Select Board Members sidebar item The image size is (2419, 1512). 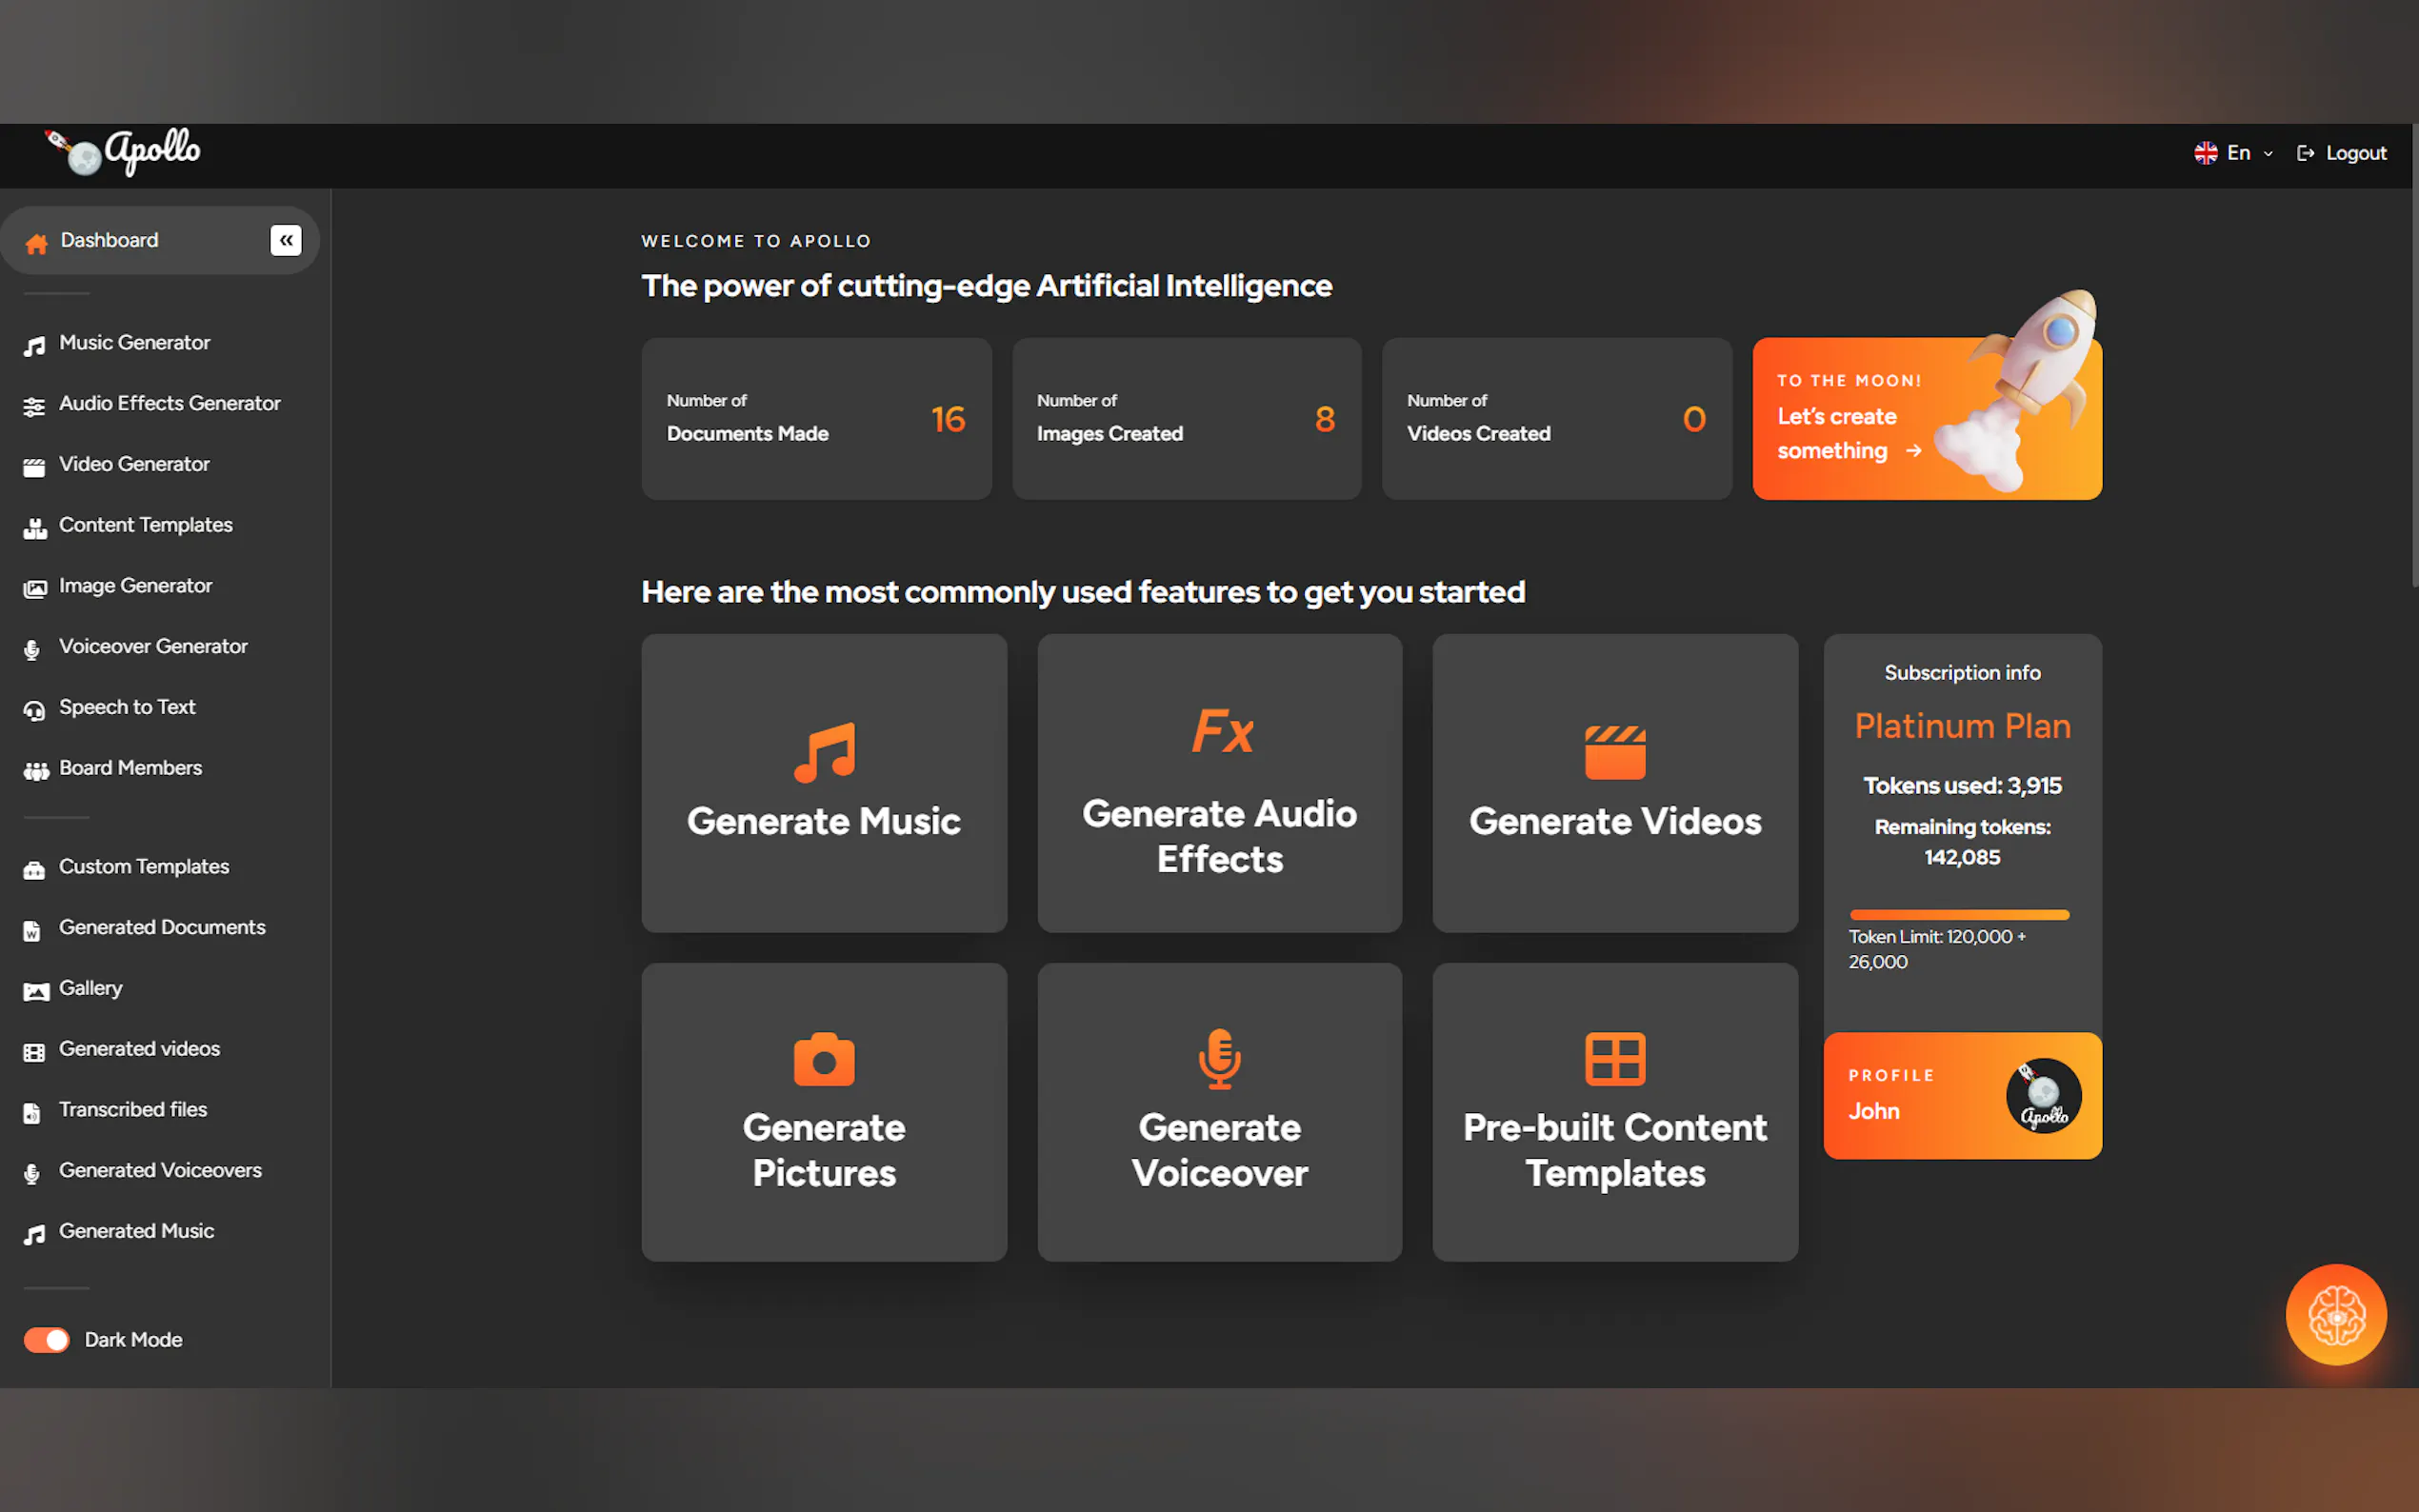tap(130, 768)
